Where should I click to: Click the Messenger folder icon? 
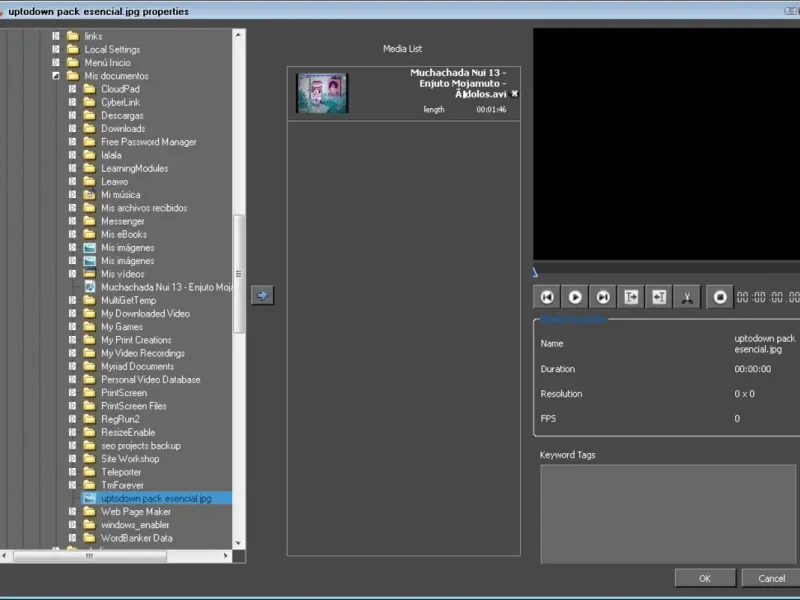89,221
